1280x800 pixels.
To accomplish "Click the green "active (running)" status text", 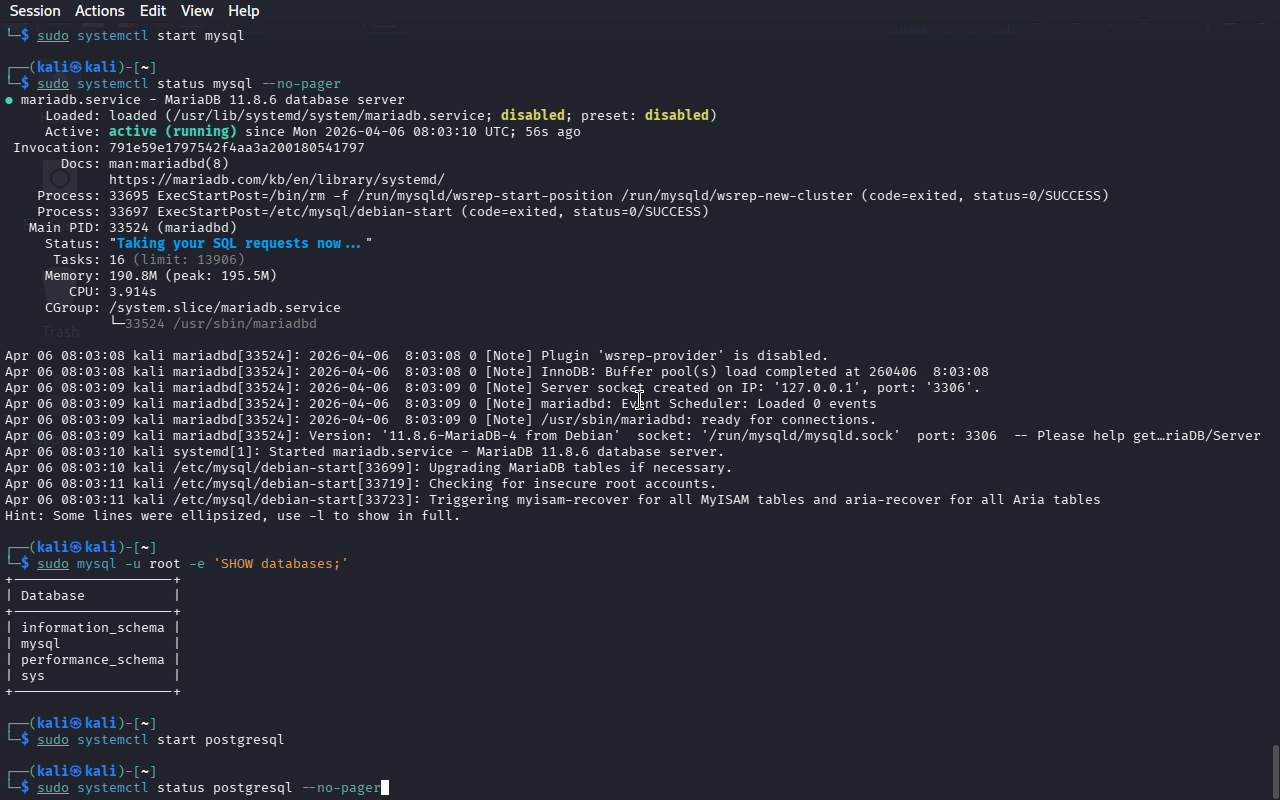I will [172, 132].
